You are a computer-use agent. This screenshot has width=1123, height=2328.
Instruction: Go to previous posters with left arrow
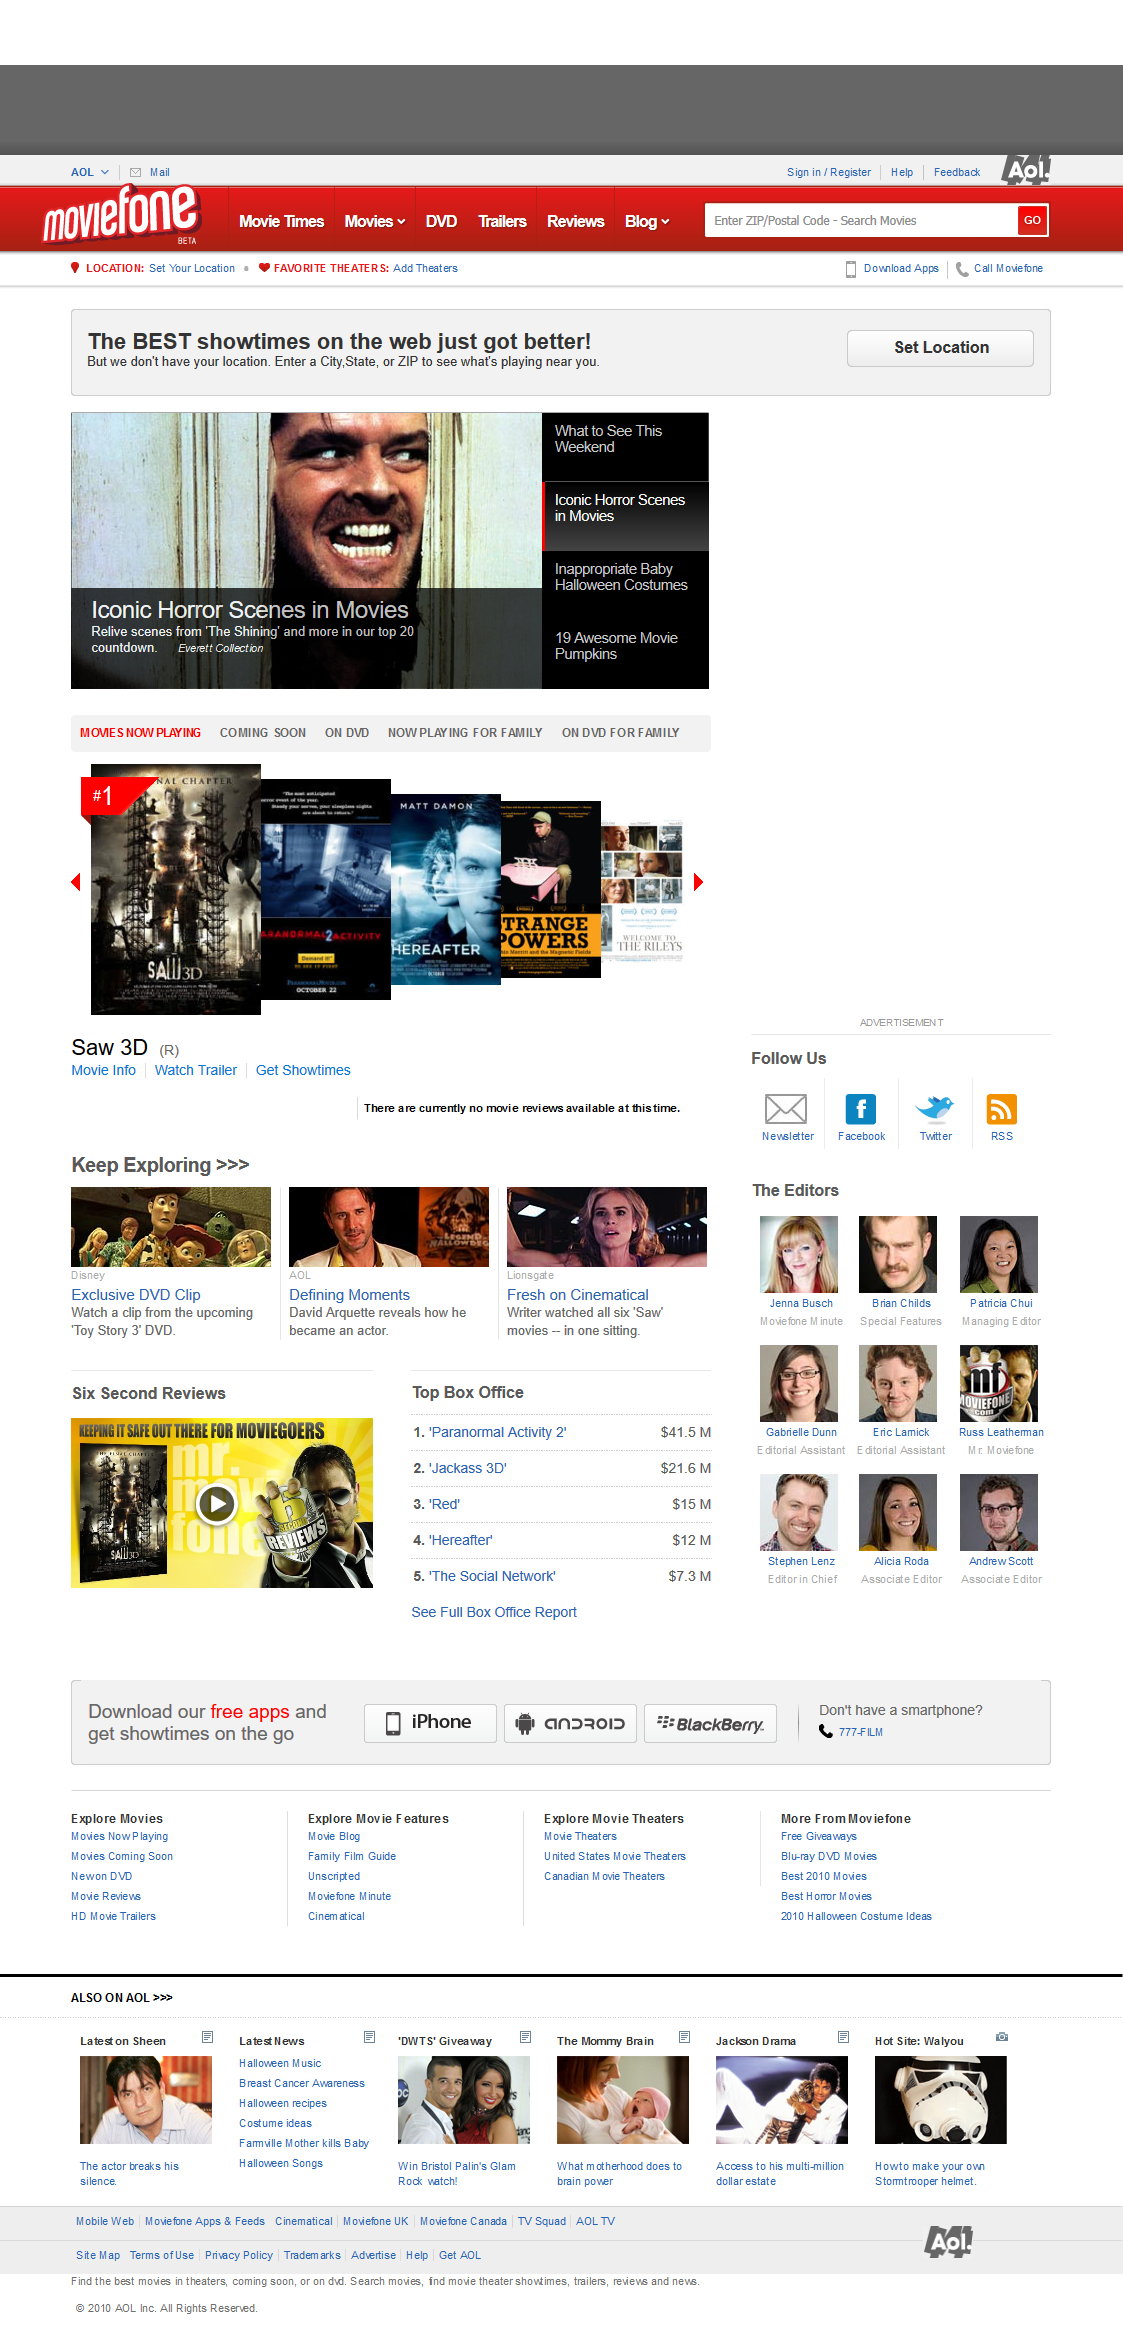click(76, 882)
